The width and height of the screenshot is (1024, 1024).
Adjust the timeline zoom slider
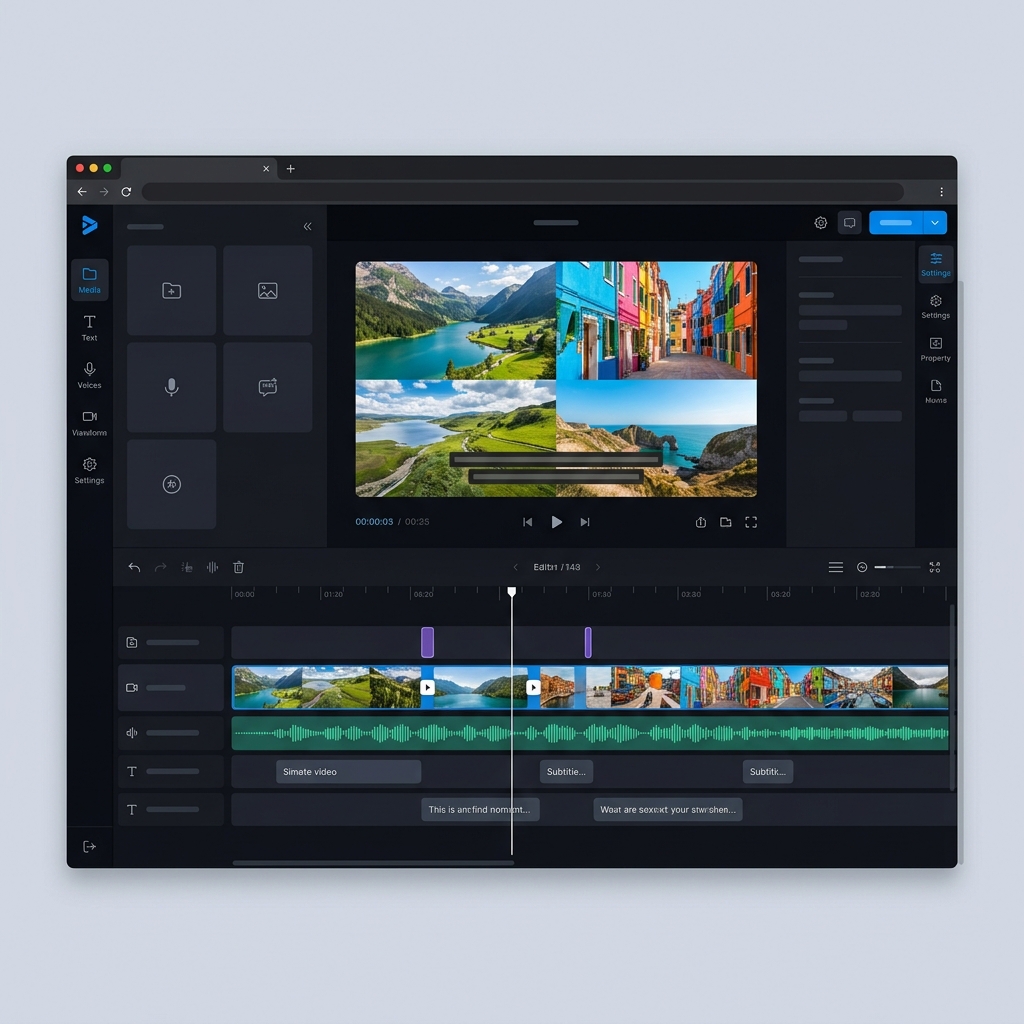897,567
